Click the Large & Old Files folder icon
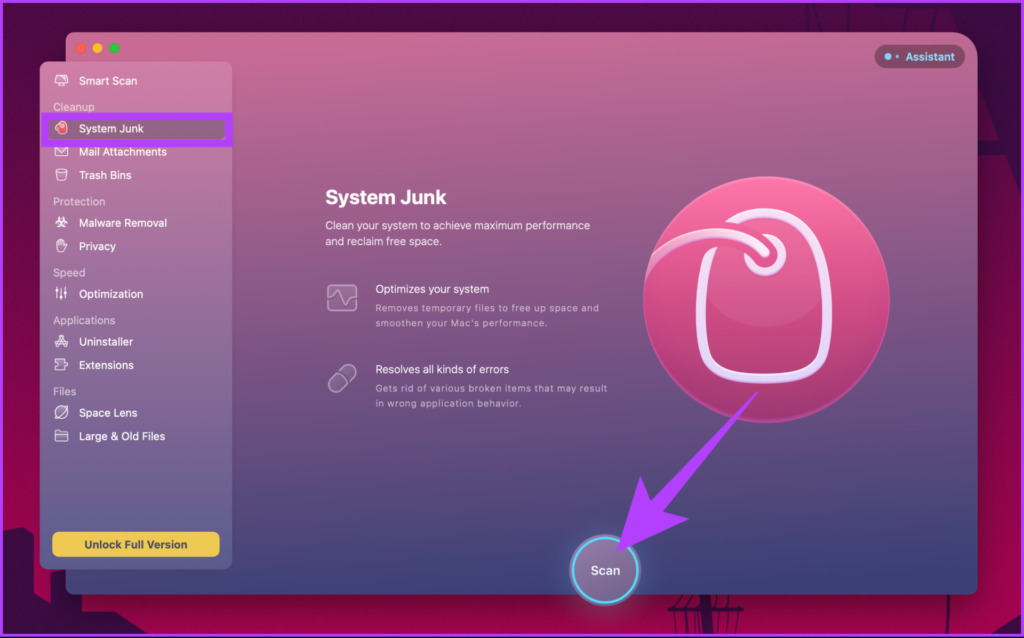The image size is (1024, 638). coord(61,436)
